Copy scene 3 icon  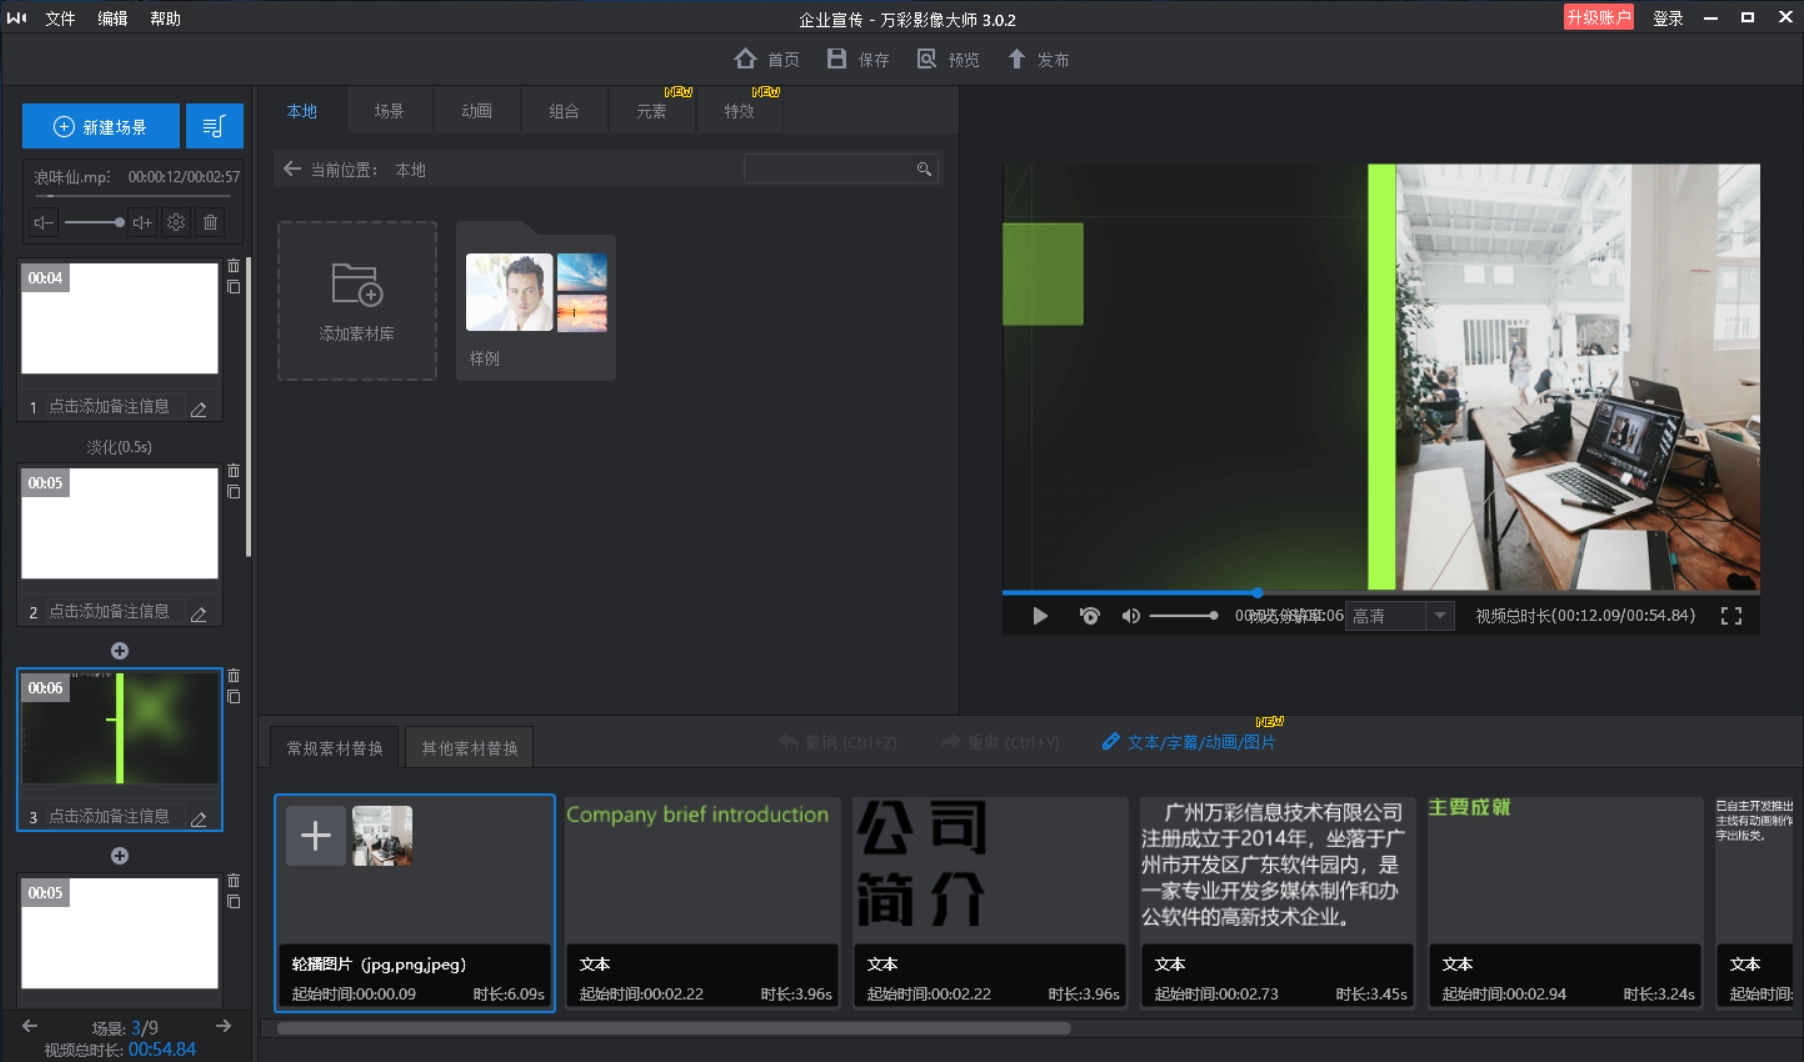[233, 697]
